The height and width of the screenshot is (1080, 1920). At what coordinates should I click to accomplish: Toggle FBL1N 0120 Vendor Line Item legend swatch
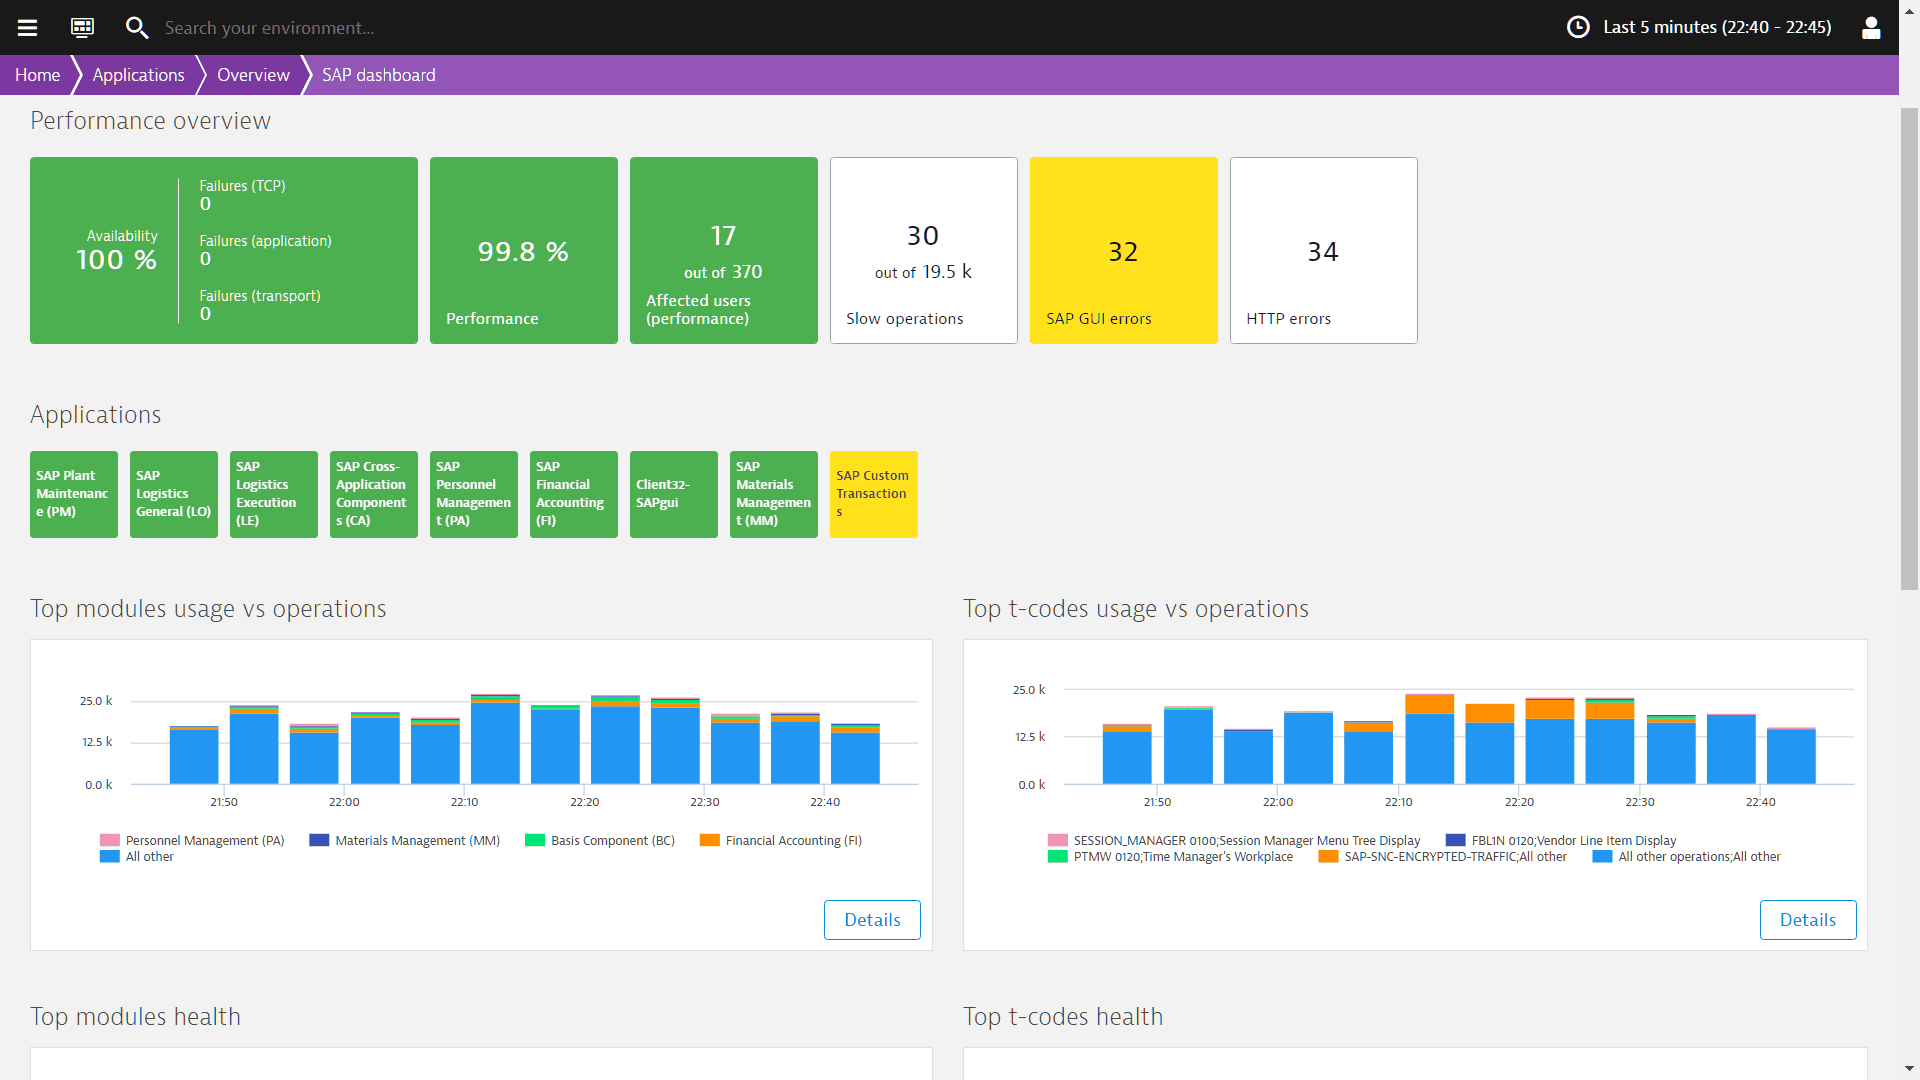coord(1456,840)
